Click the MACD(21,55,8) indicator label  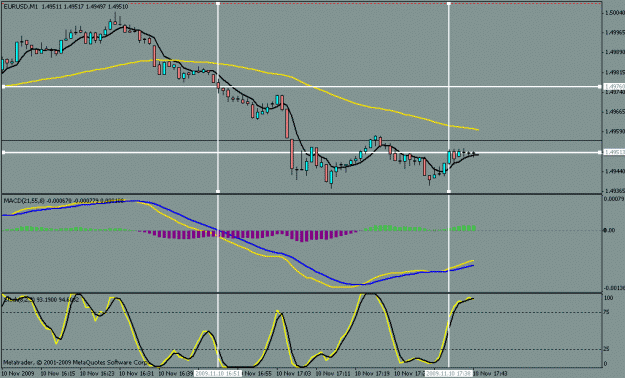(63, 201)
